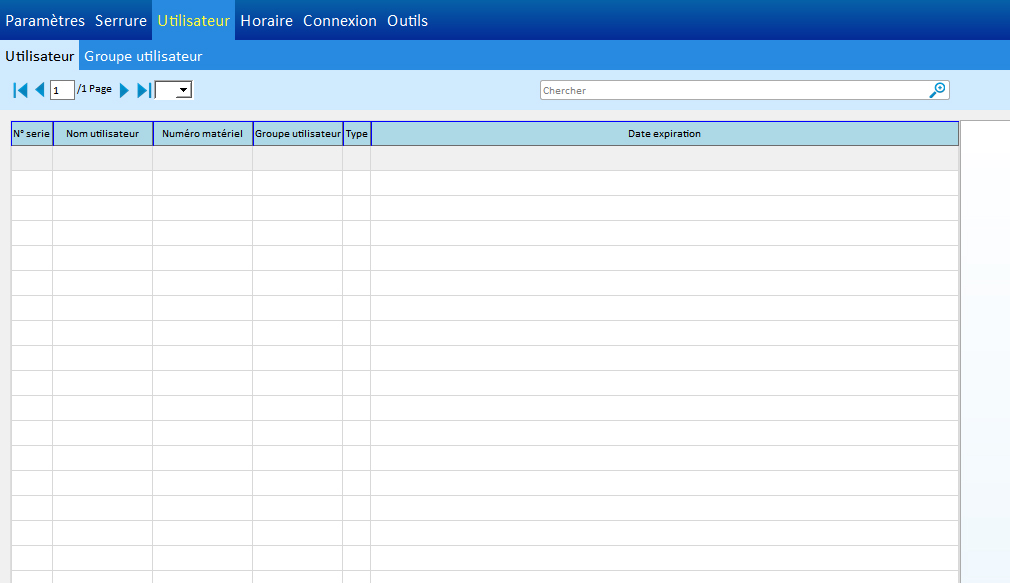Screen dimensions: 1010x584
Task: Open the Paramètres menu
Action: (45, 20)
